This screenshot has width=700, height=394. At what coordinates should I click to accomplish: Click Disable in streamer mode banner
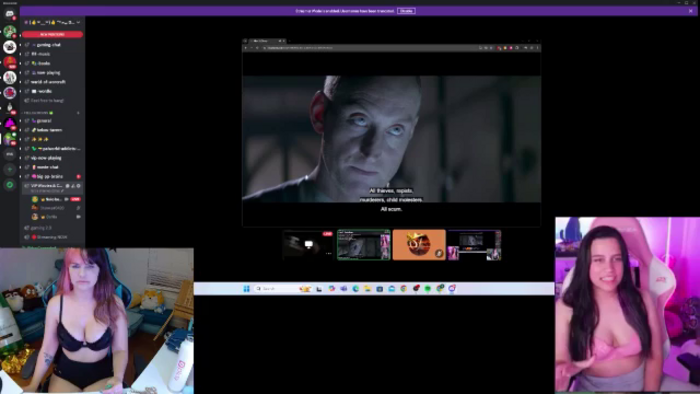[x=406, y=11]
